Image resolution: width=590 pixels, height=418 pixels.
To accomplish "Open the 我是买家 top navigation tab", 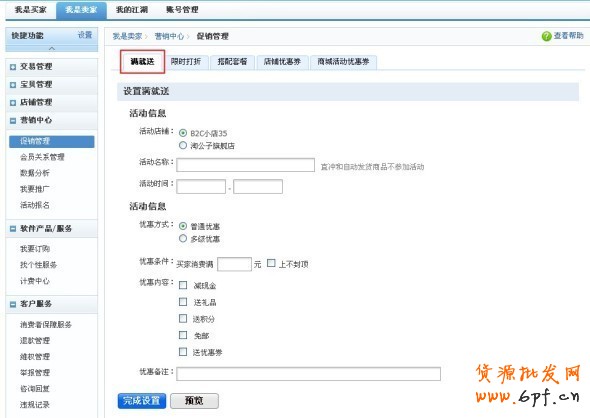I will pos(30,10).
